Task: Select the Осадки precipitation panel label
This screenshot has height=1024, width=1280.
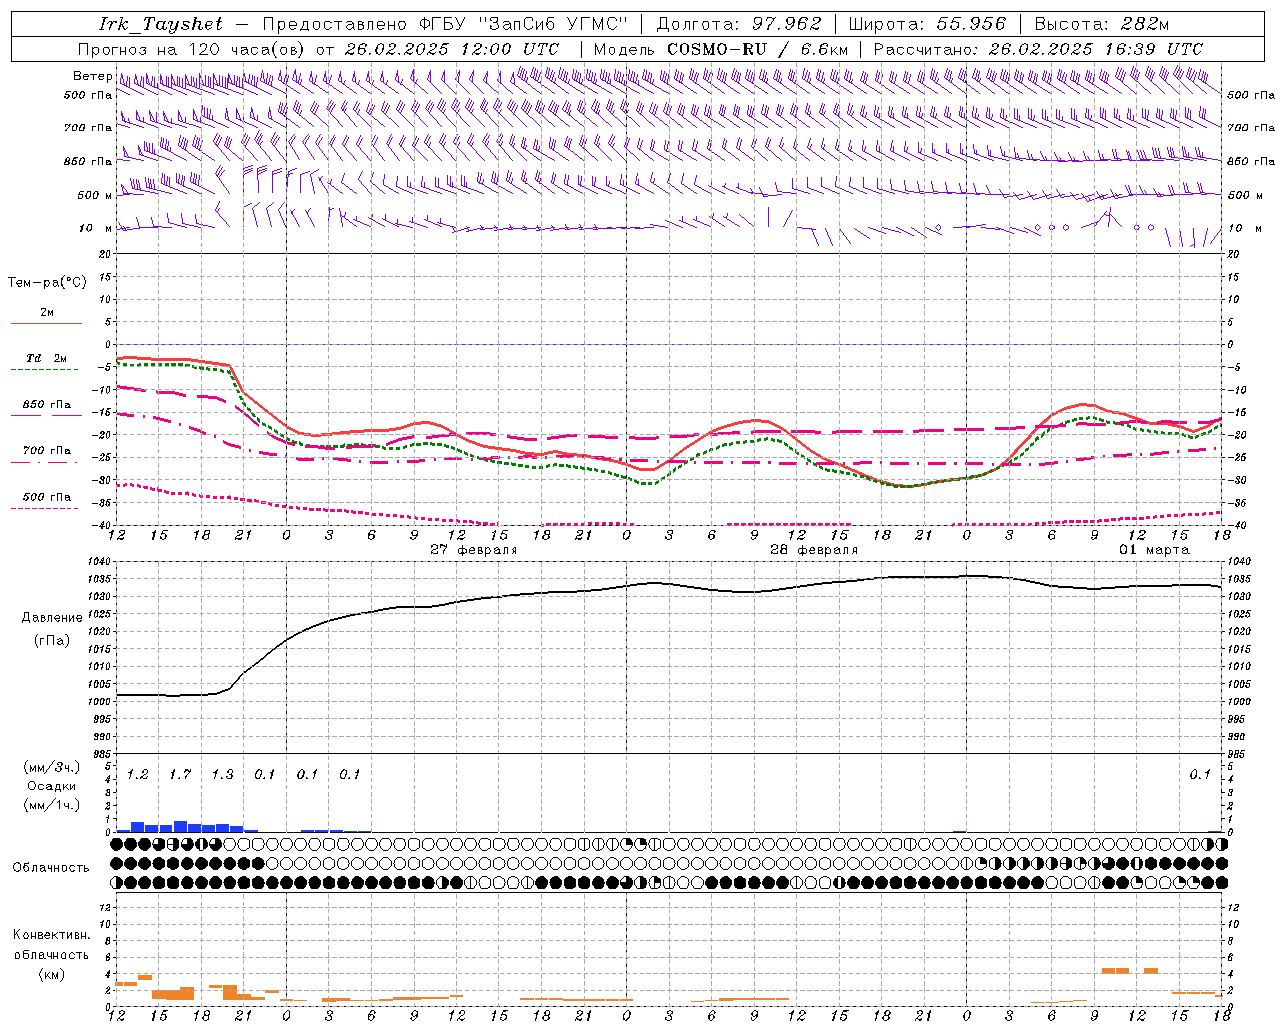Action: (52, 786)
